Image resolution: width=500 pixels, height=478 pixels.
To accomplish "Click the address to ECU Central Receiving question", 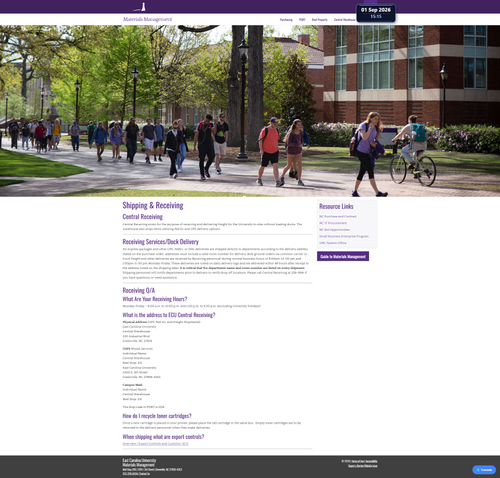I will [x=169, y=315].
